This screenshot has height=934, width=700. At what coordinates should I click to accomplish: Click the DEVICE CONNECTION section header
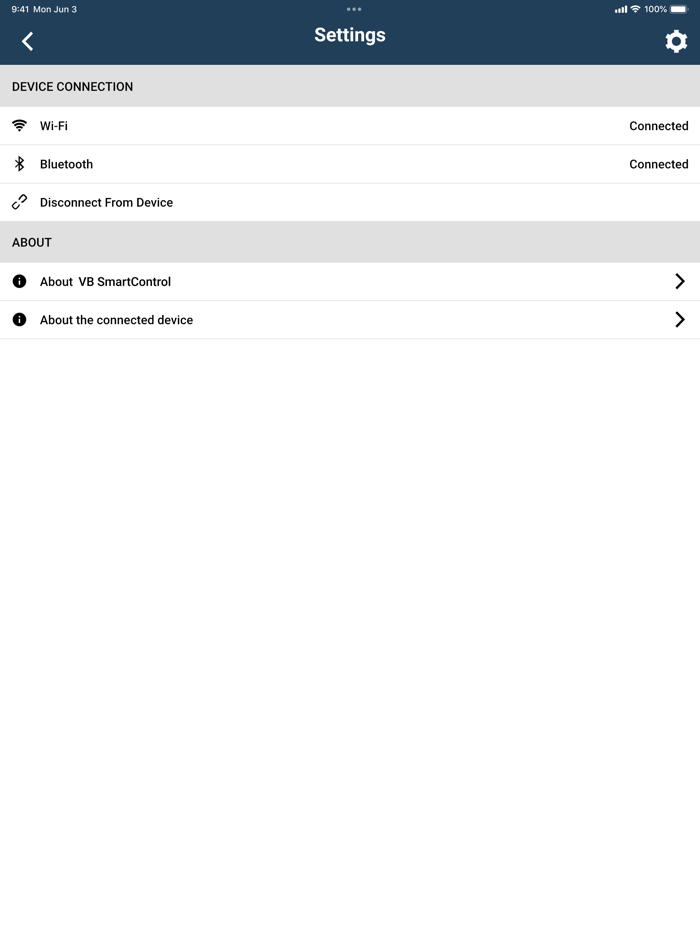(73, 86)
